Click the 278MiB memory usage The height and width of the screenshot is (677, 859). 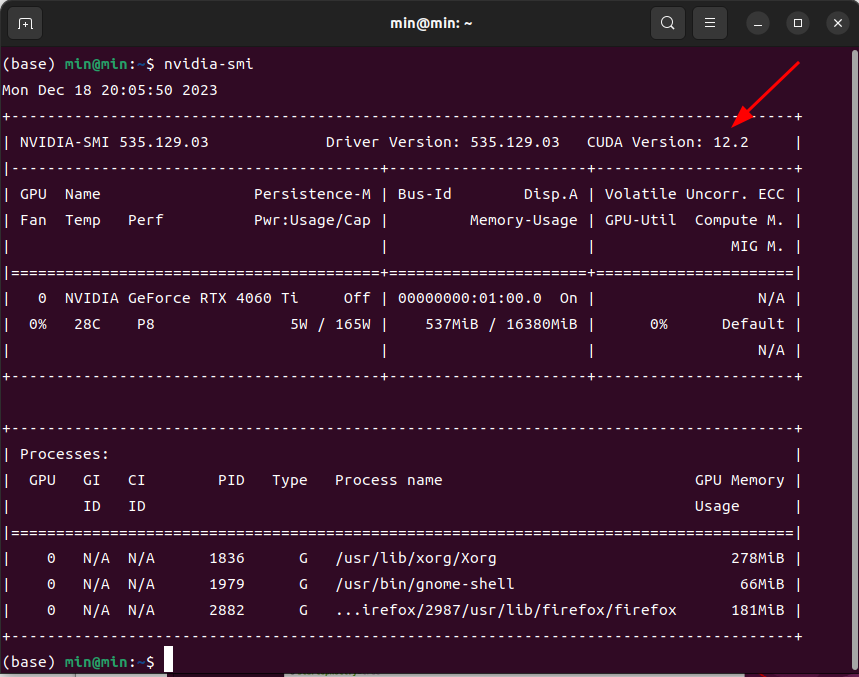click(758, 559)
